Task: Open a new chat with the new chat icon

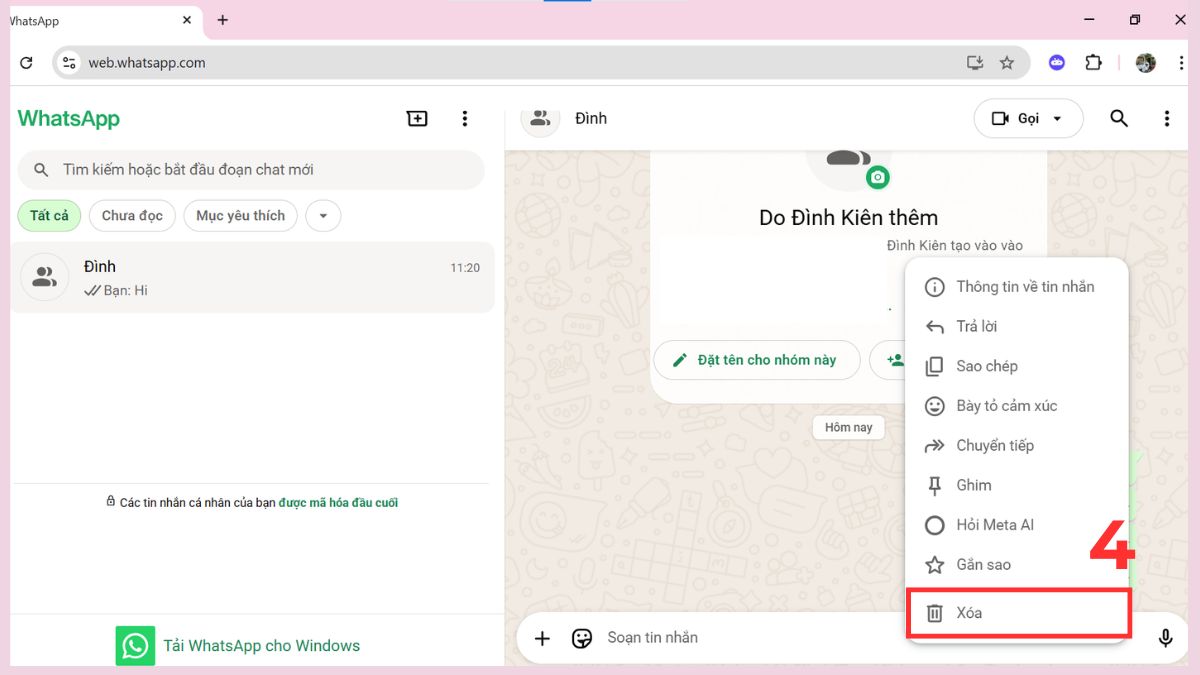Action: pyautogui.click(x=417, y=118)
